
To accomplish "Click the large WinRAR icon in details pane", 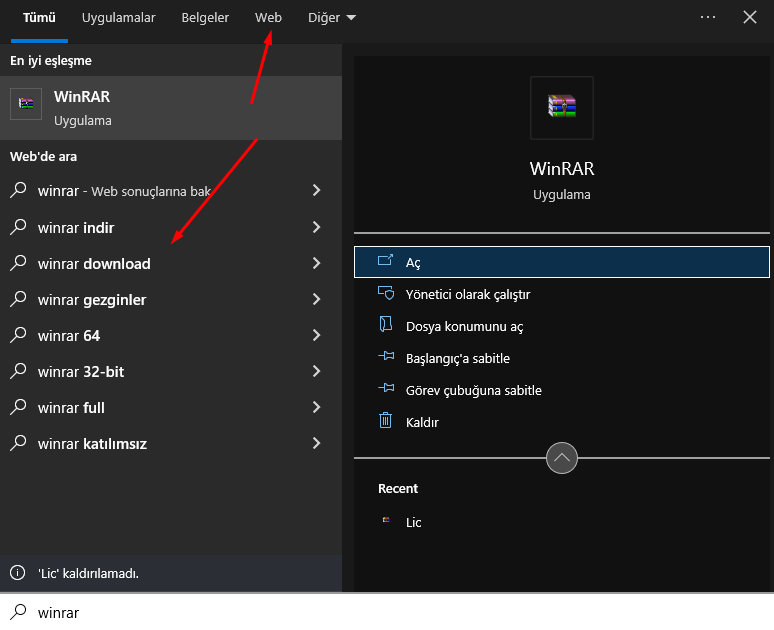I will (x=562, y=108).
